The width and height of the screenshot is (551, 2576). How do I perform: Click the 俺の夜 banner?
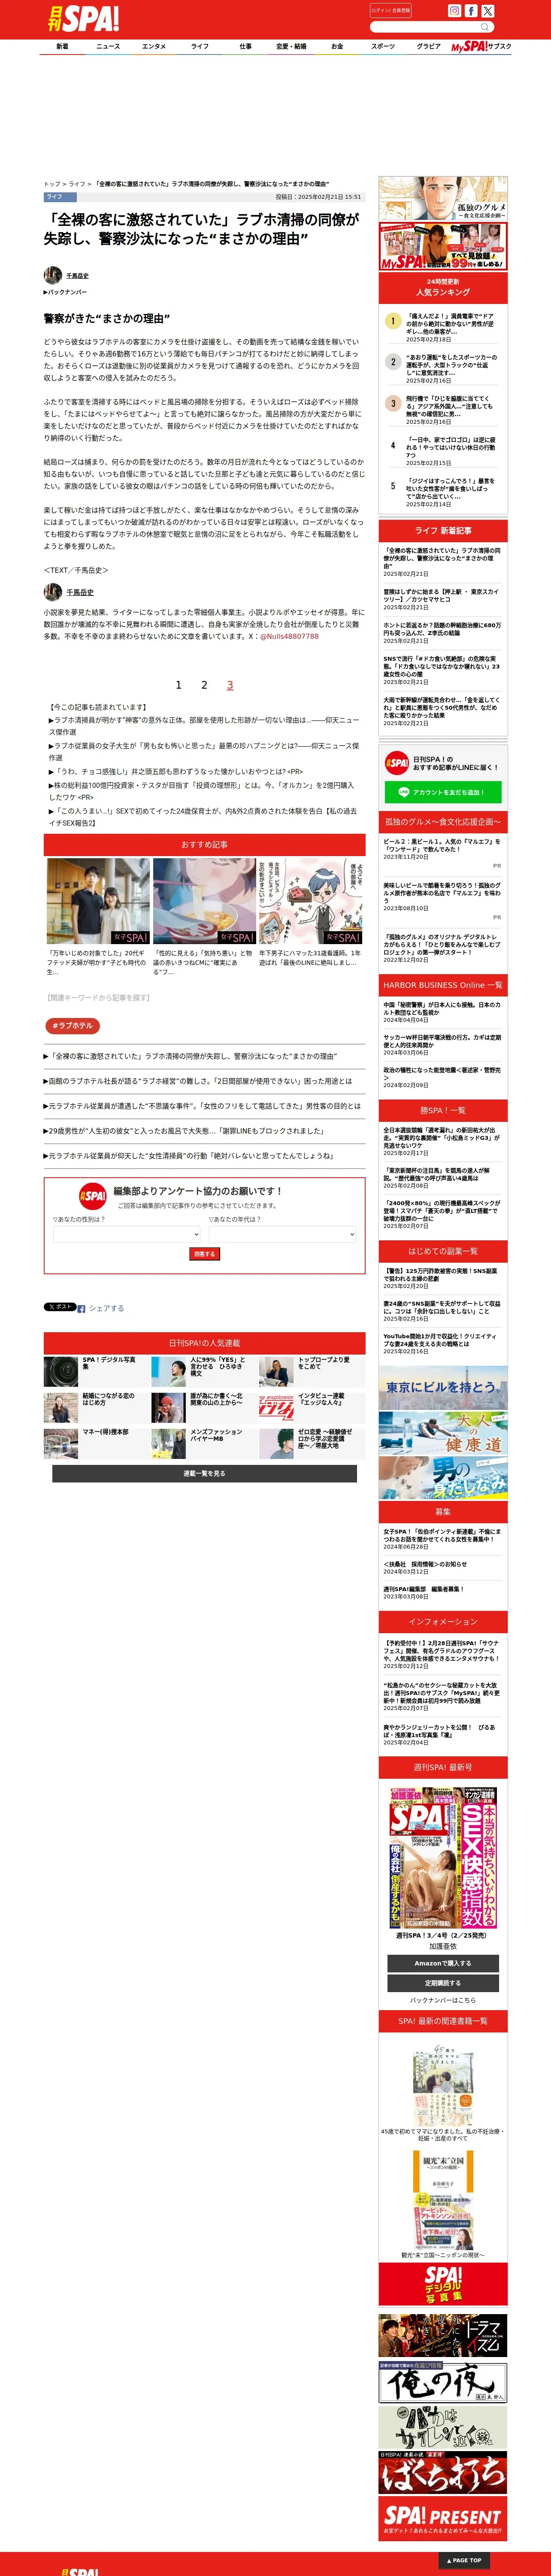(x=443, y=2382)
